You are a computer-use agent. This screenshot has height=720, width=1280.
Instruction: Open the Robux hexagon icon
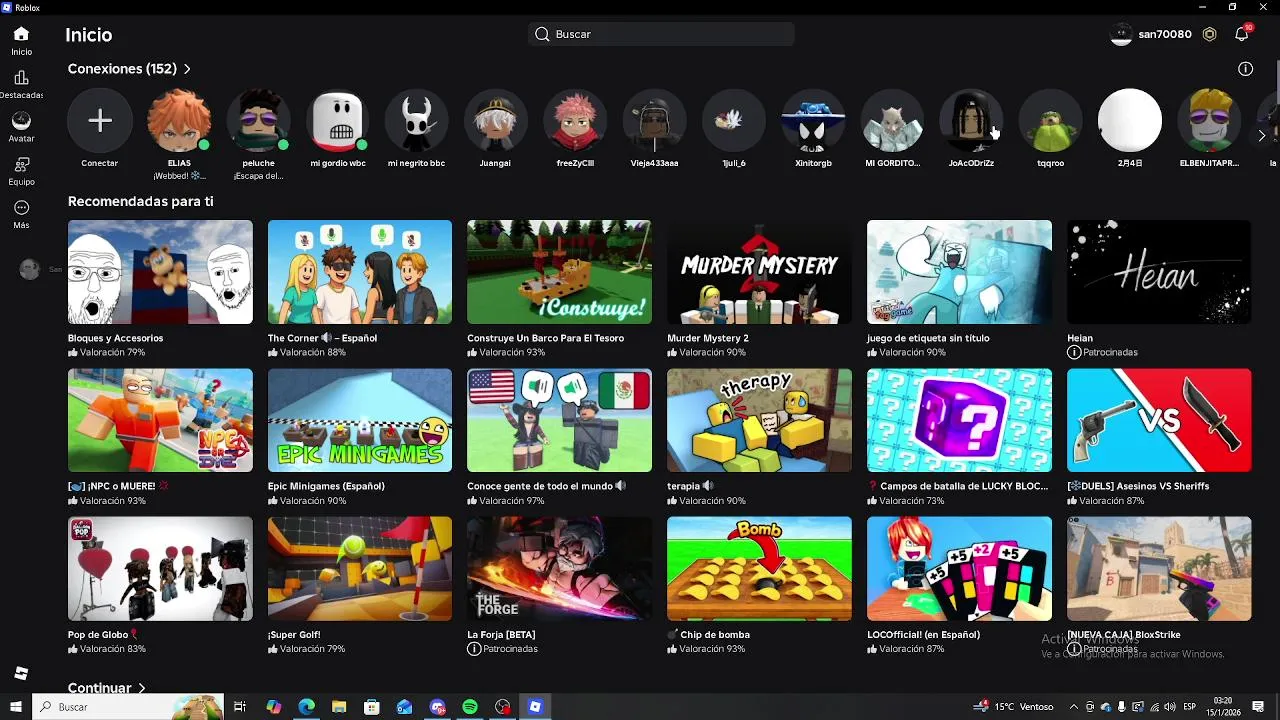(1209, 34)
